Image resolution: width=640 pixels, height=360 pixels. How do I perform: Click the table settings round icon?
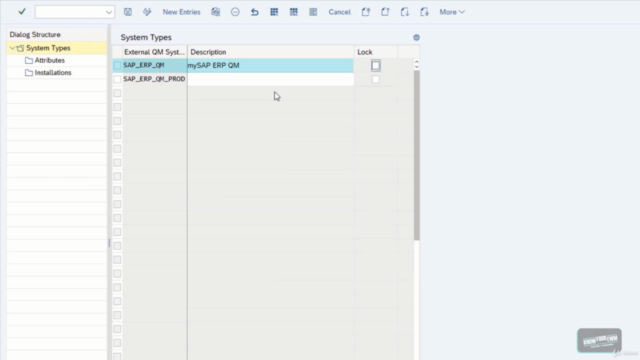click(x=416, y=38)
